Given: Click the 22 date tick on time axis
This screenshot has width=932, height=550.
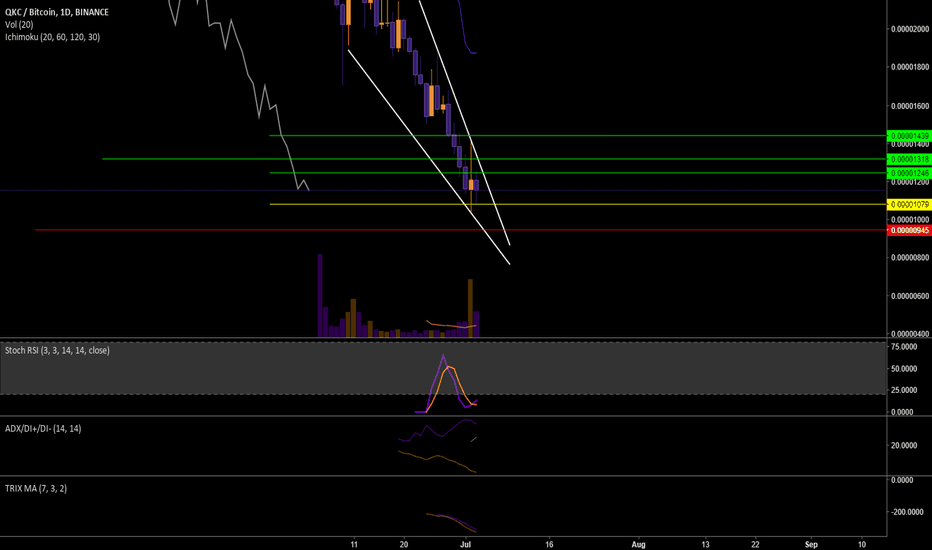Looking at the screenshot, I should pyautogui.click(x=755, y=544).
